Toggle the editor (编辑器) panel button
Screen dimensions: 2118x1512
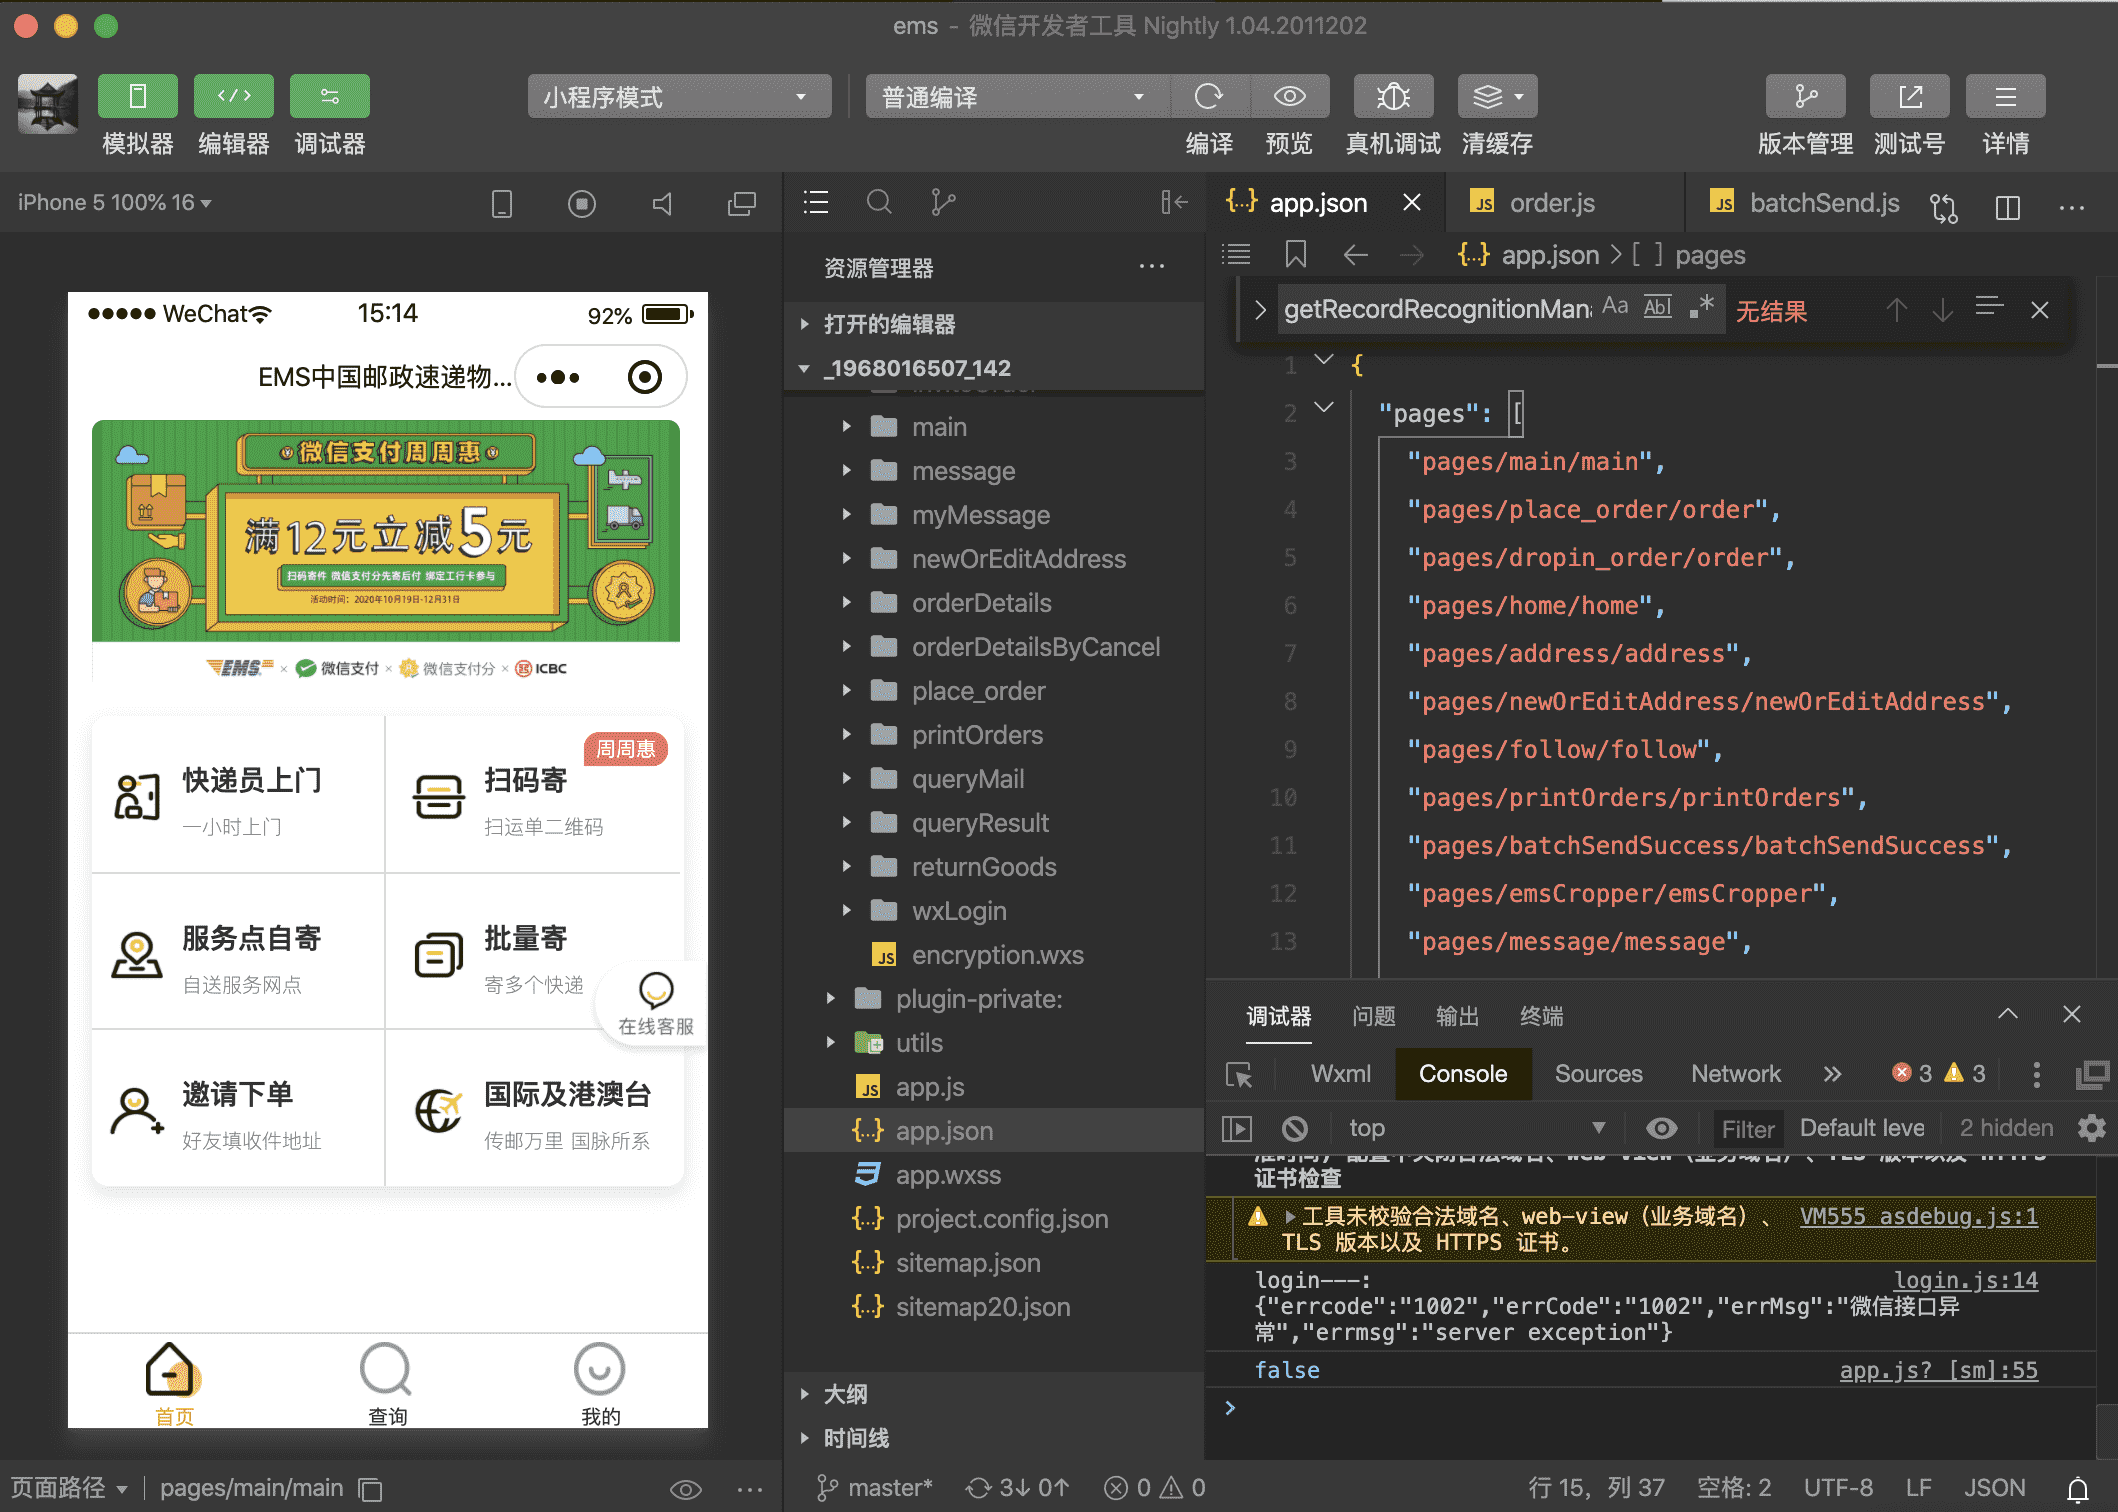(x=234, y=96)
